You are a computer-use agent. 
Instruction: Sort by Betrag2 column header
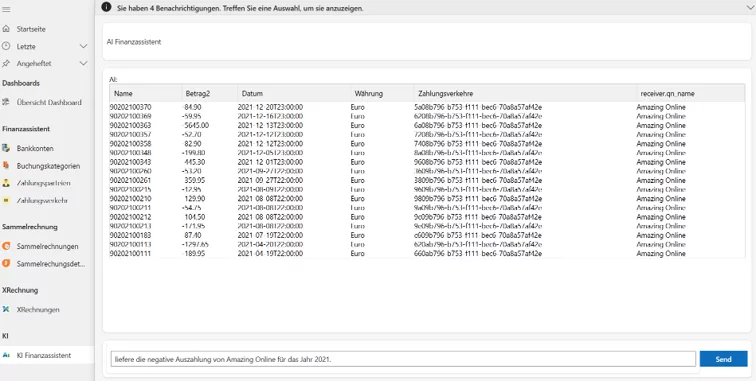[x=209, y=94]
